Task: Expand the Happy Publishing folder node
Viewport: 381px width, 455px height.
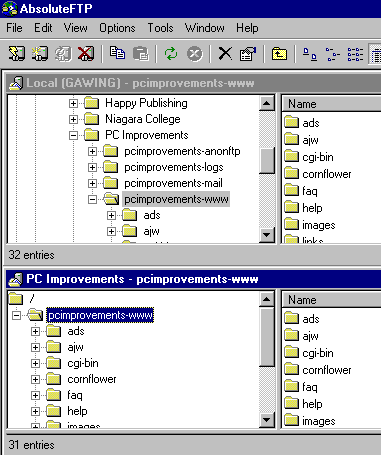Action: tap(73, 103)
